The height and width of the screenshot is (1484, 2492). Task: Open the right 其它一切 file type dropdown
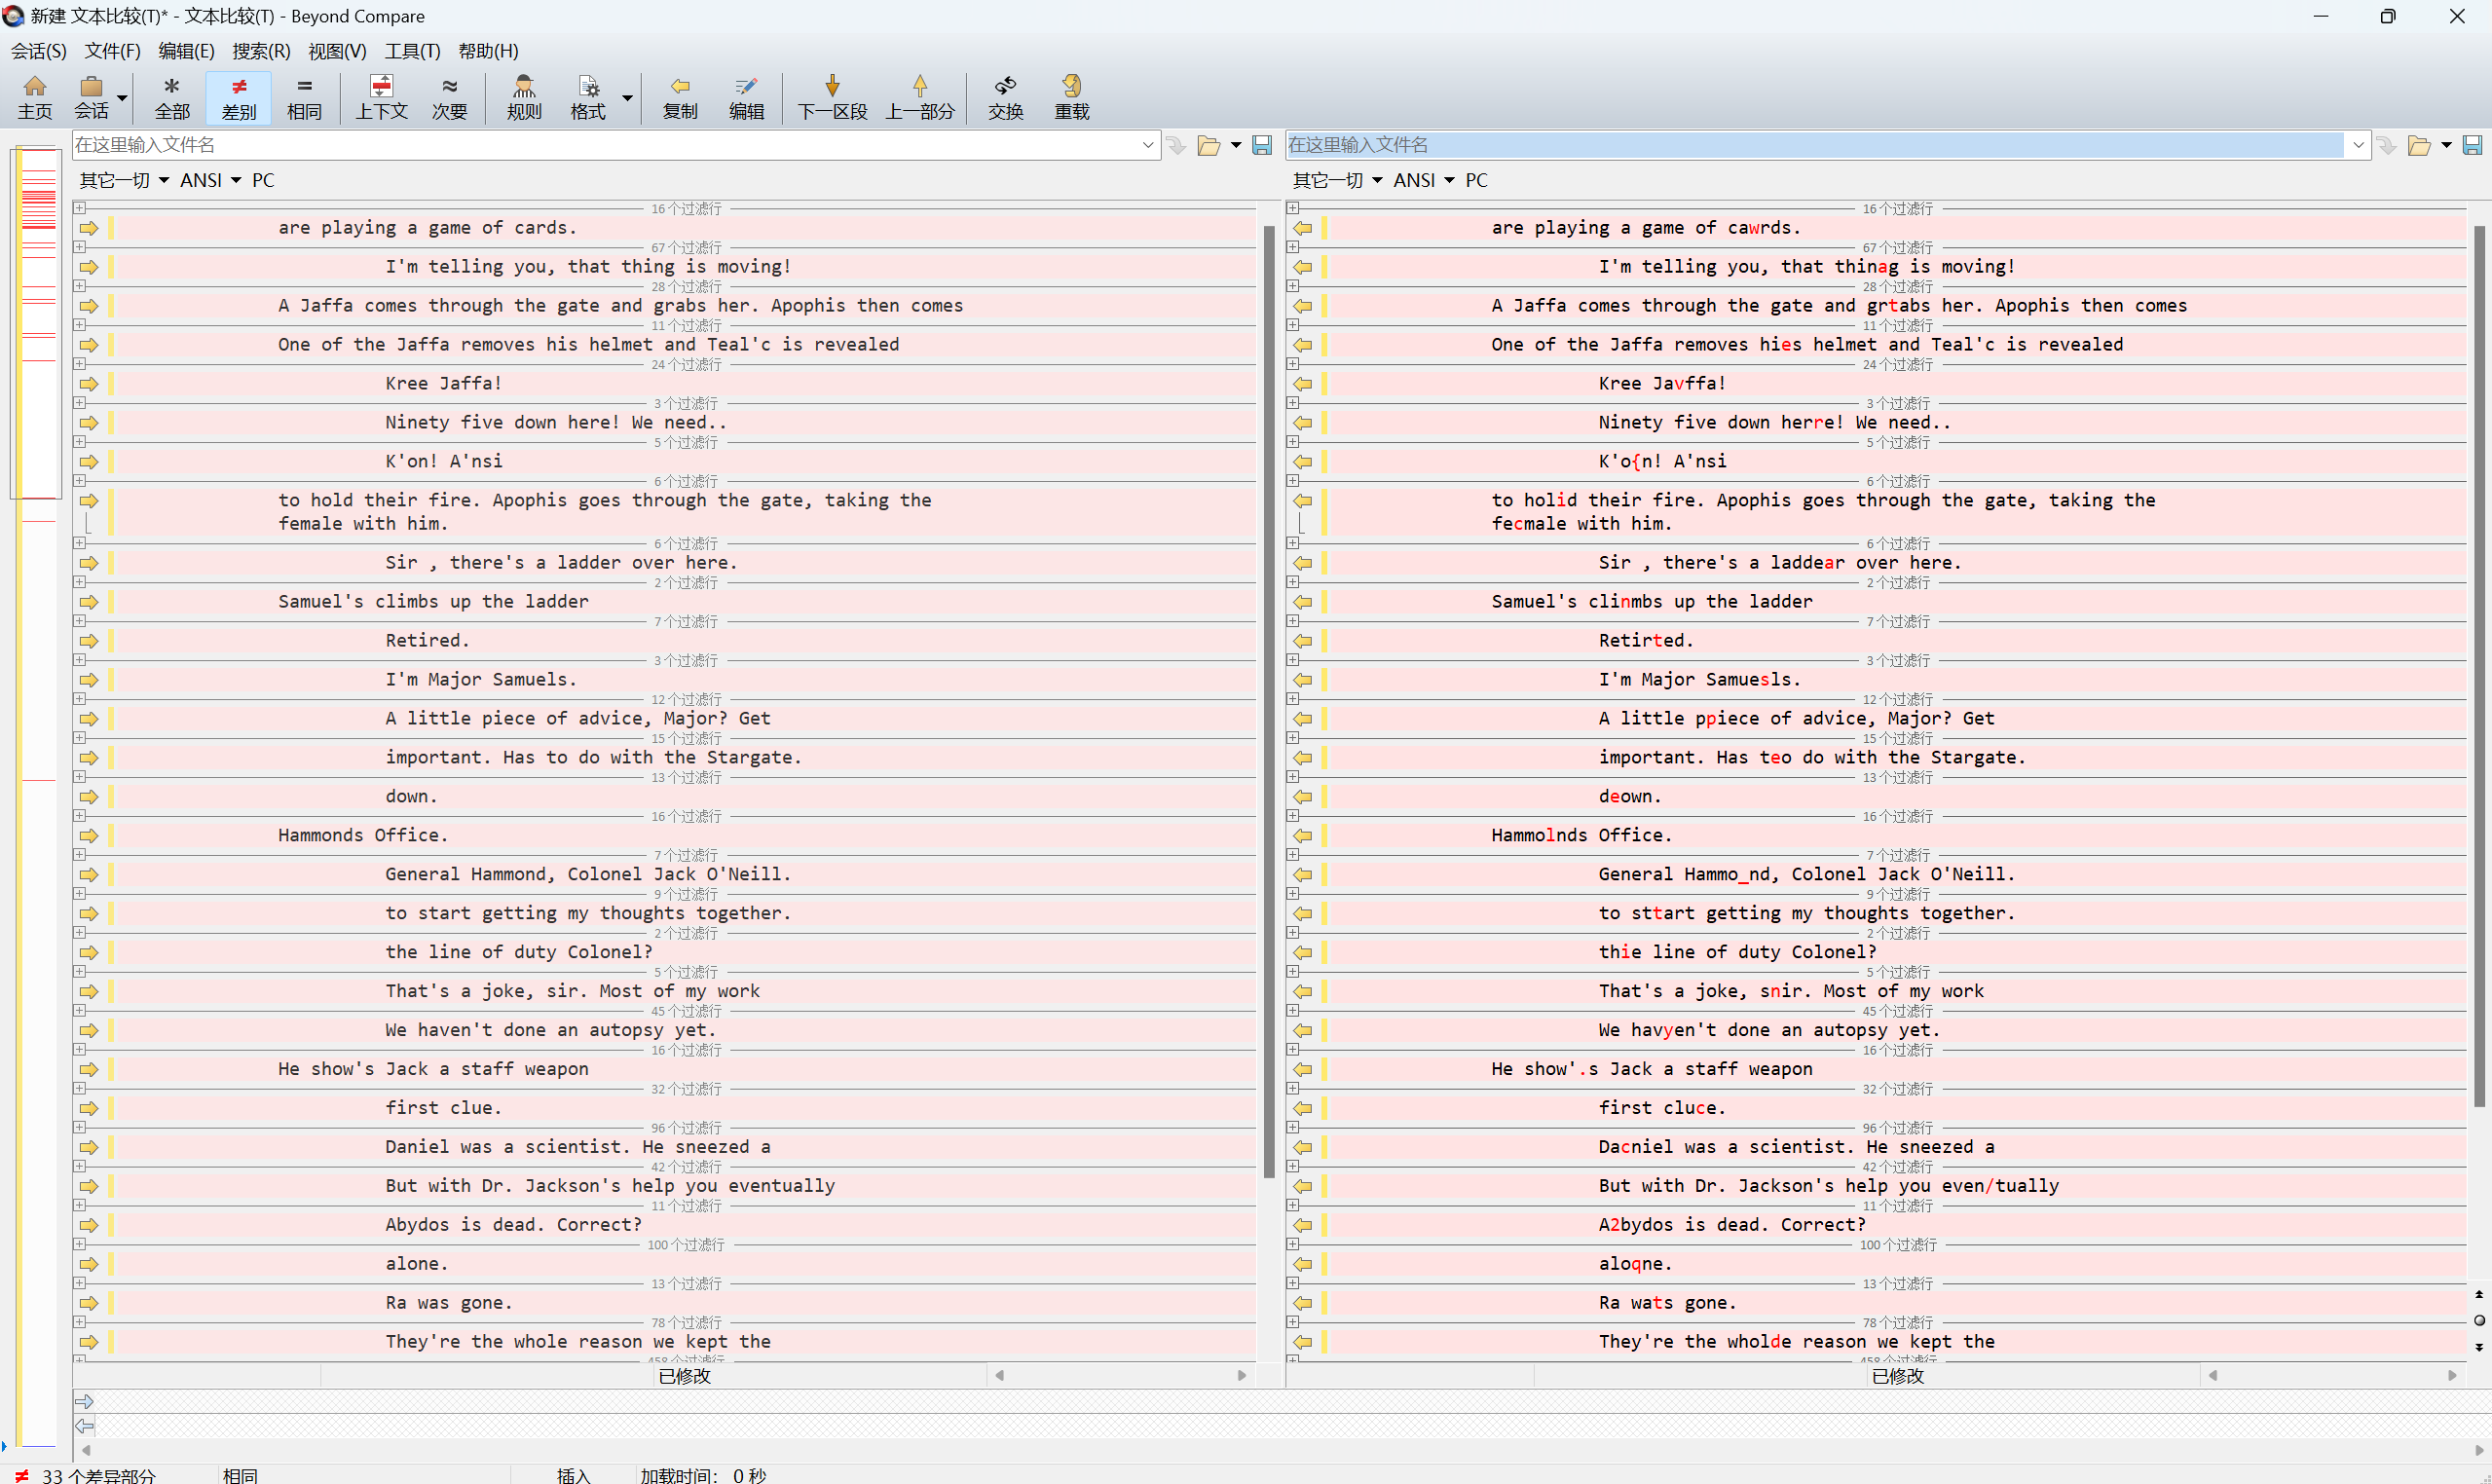[1337, 180]
